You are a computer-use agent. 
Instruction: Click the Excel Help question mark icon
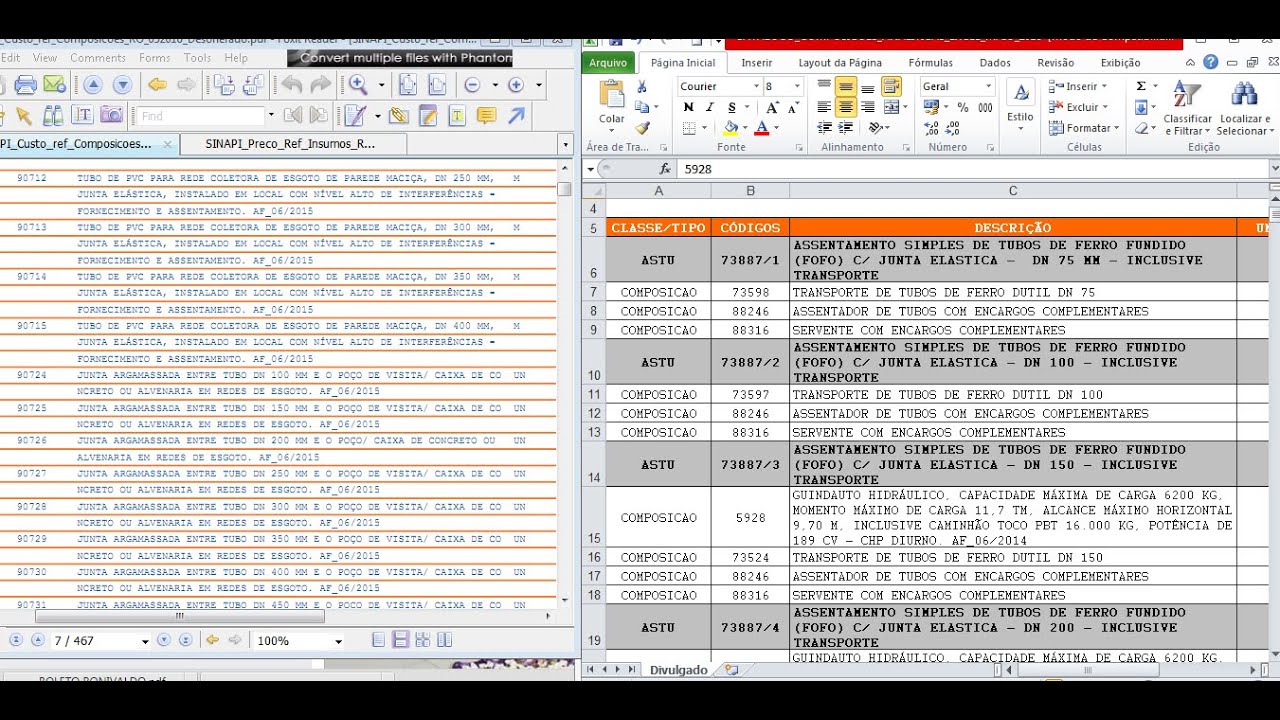[1211, 62]
